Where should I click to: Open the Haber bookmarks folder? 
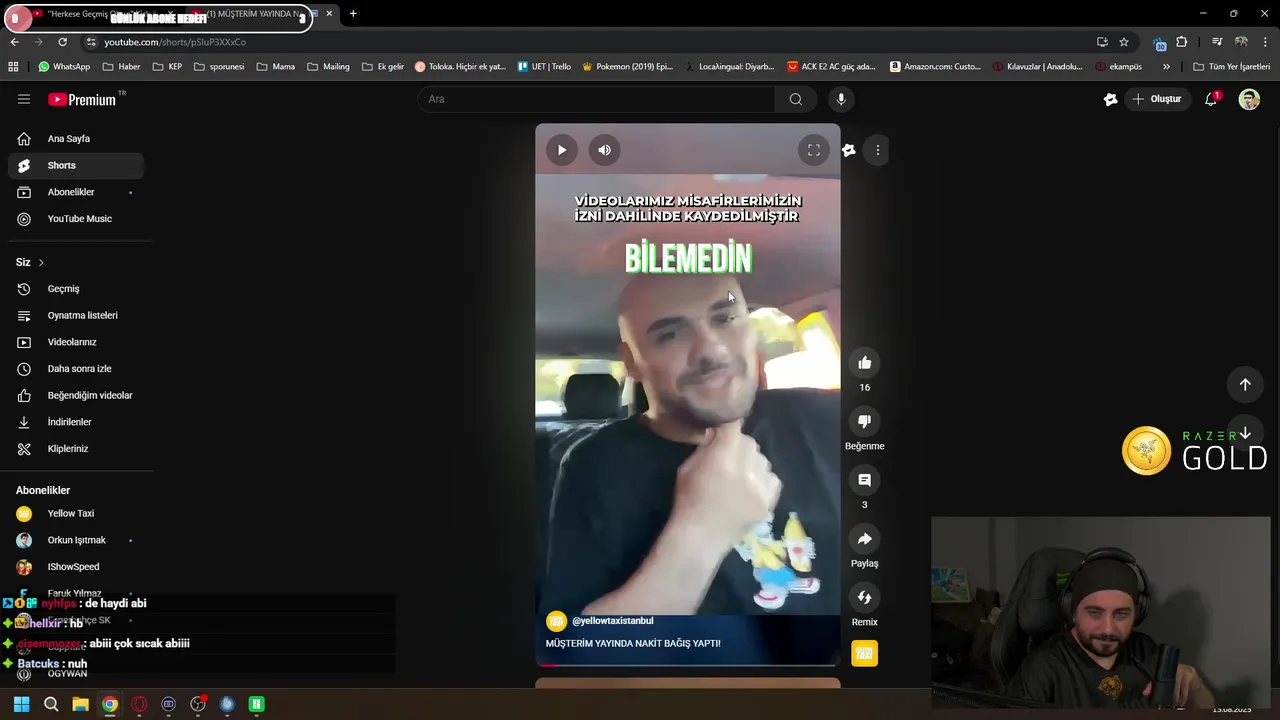tap(121, 67)
